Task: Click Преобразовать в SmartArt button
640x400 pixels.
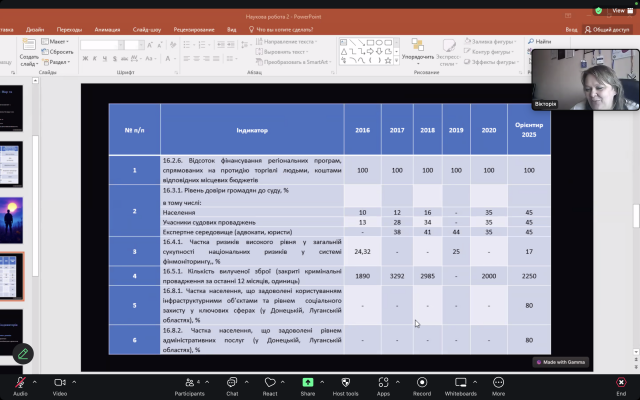Action: point(293,62)
